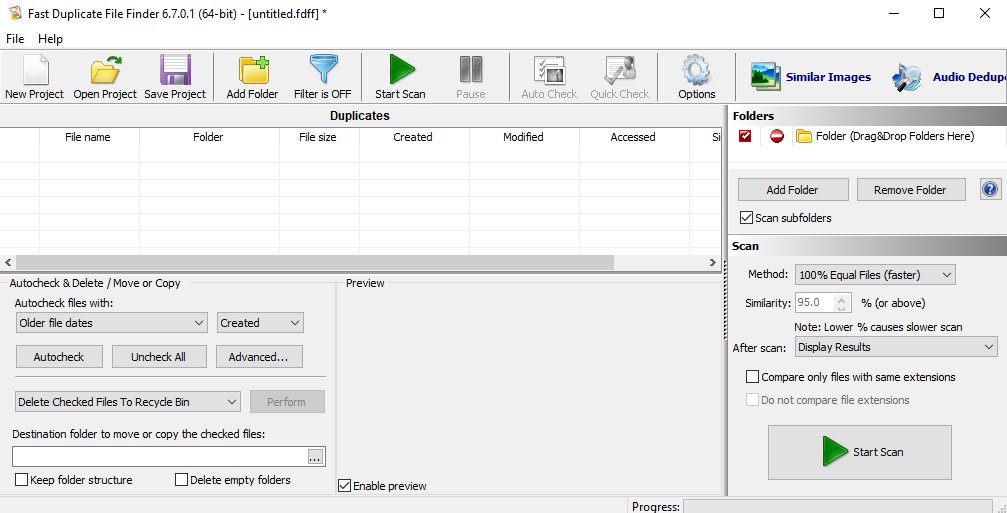Click large Start Scan button in Scan panel
Viewport: 1007px width, 513px height.
click(x=860, y=452)
